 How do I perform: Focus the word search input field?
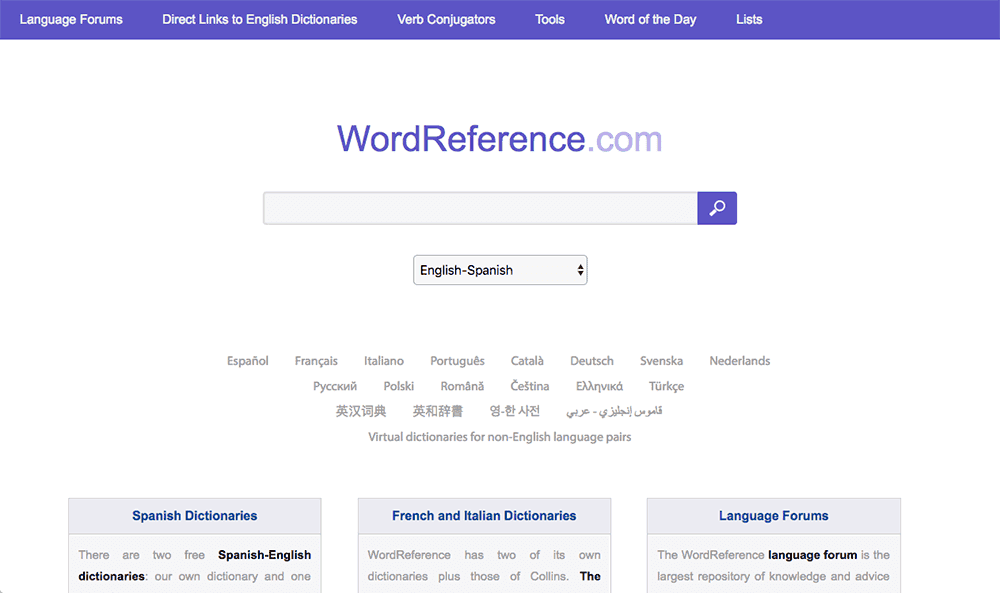pos(480,208)
